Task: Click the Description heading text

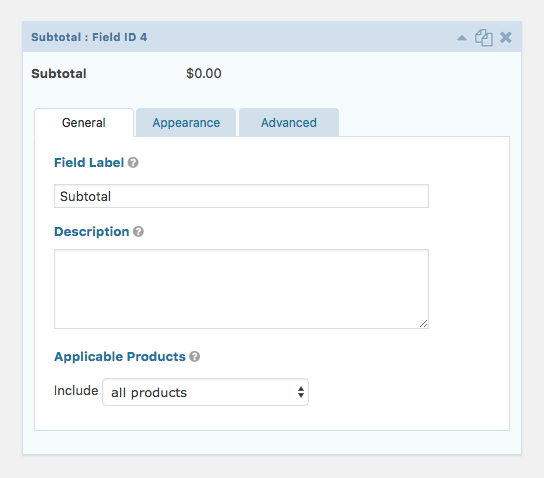Action: (92, 231)
